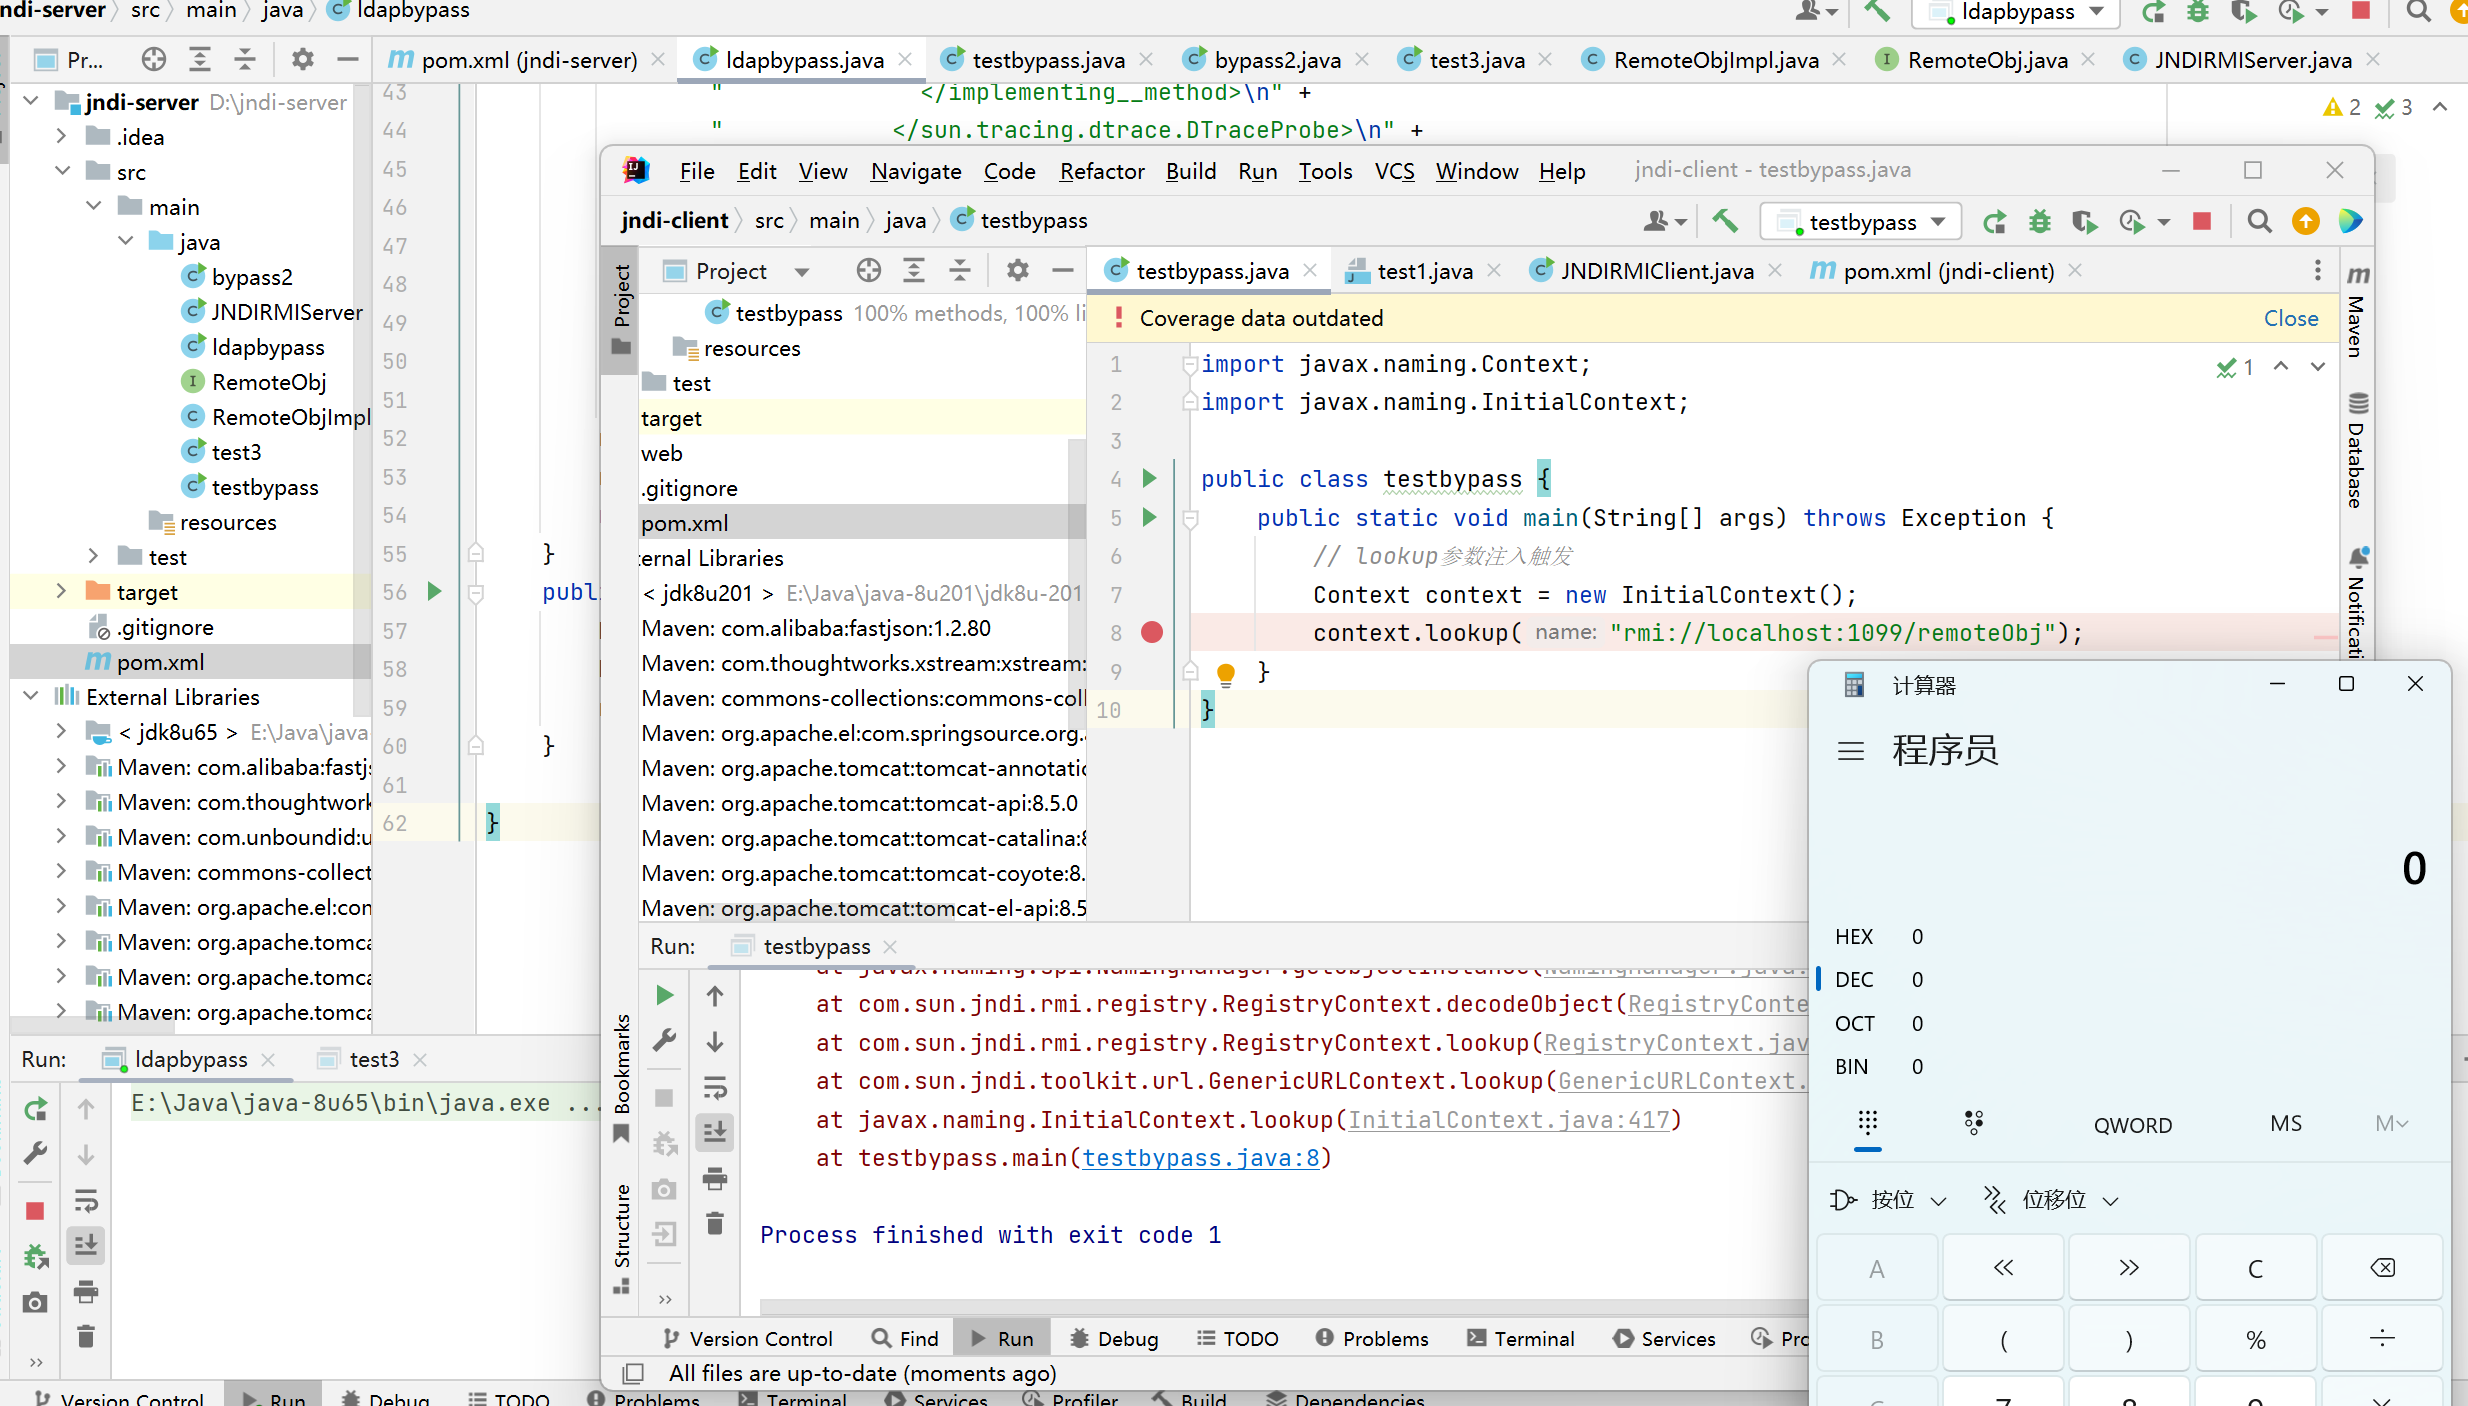Select RemoteObjImpl in jndi-server project tree
2468x1406 pixels.
pyautogui.click(x=290, y=416)
